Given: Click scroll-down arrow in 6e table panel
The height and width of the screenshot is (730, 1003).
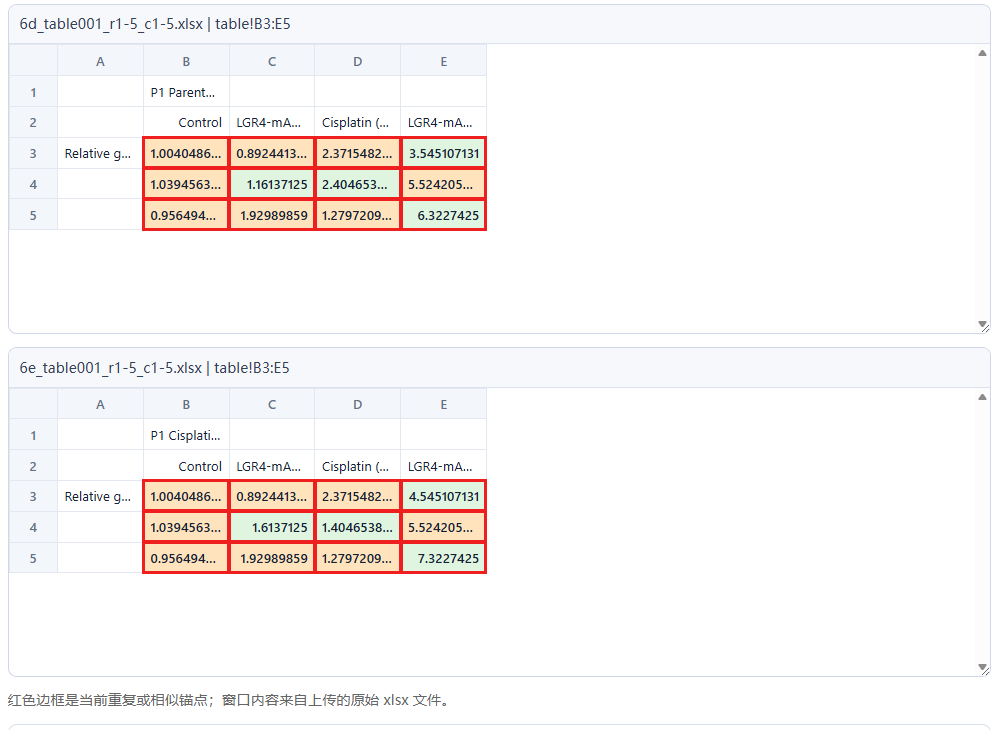Looking at the screenshot, I should point(983,667).
